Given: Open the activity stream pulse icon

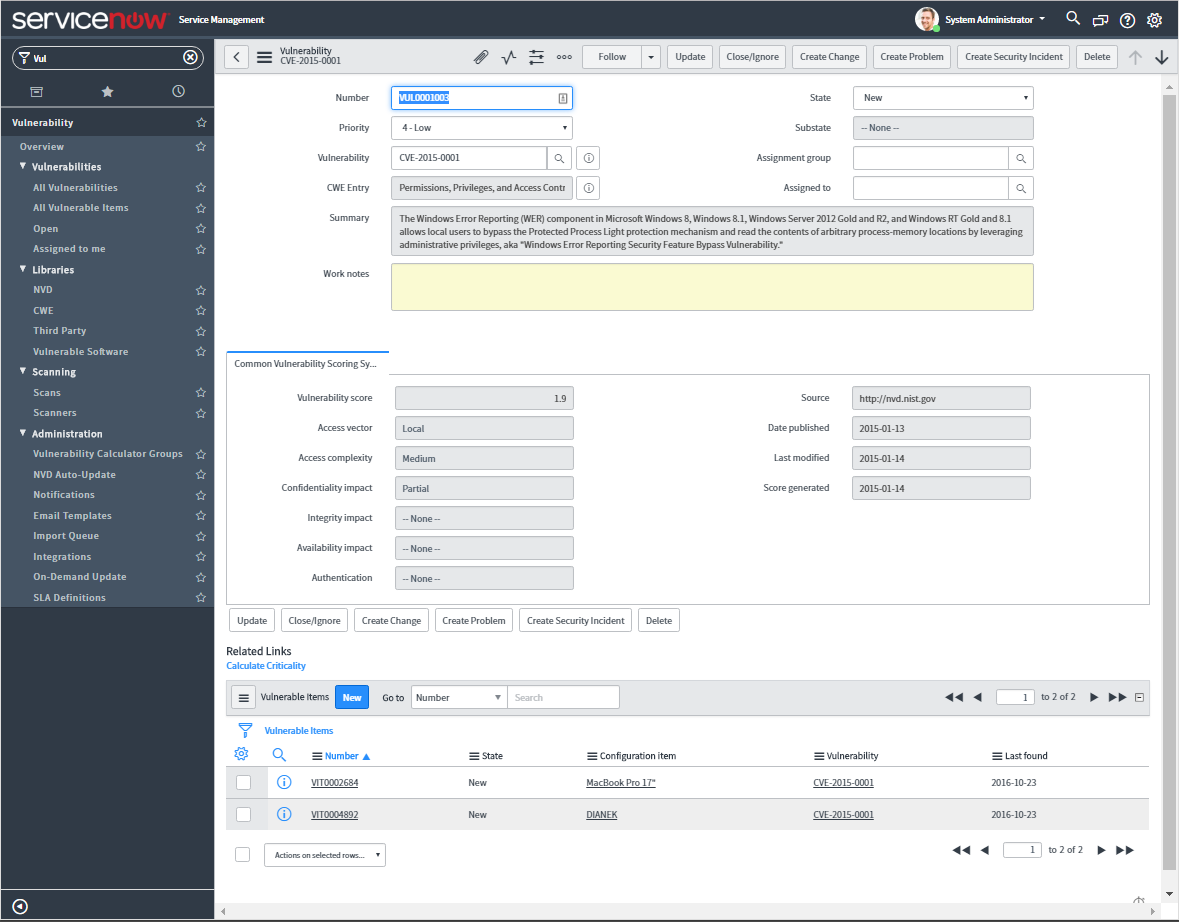Looking at the screenshot, I should click(x=509, y=57).
